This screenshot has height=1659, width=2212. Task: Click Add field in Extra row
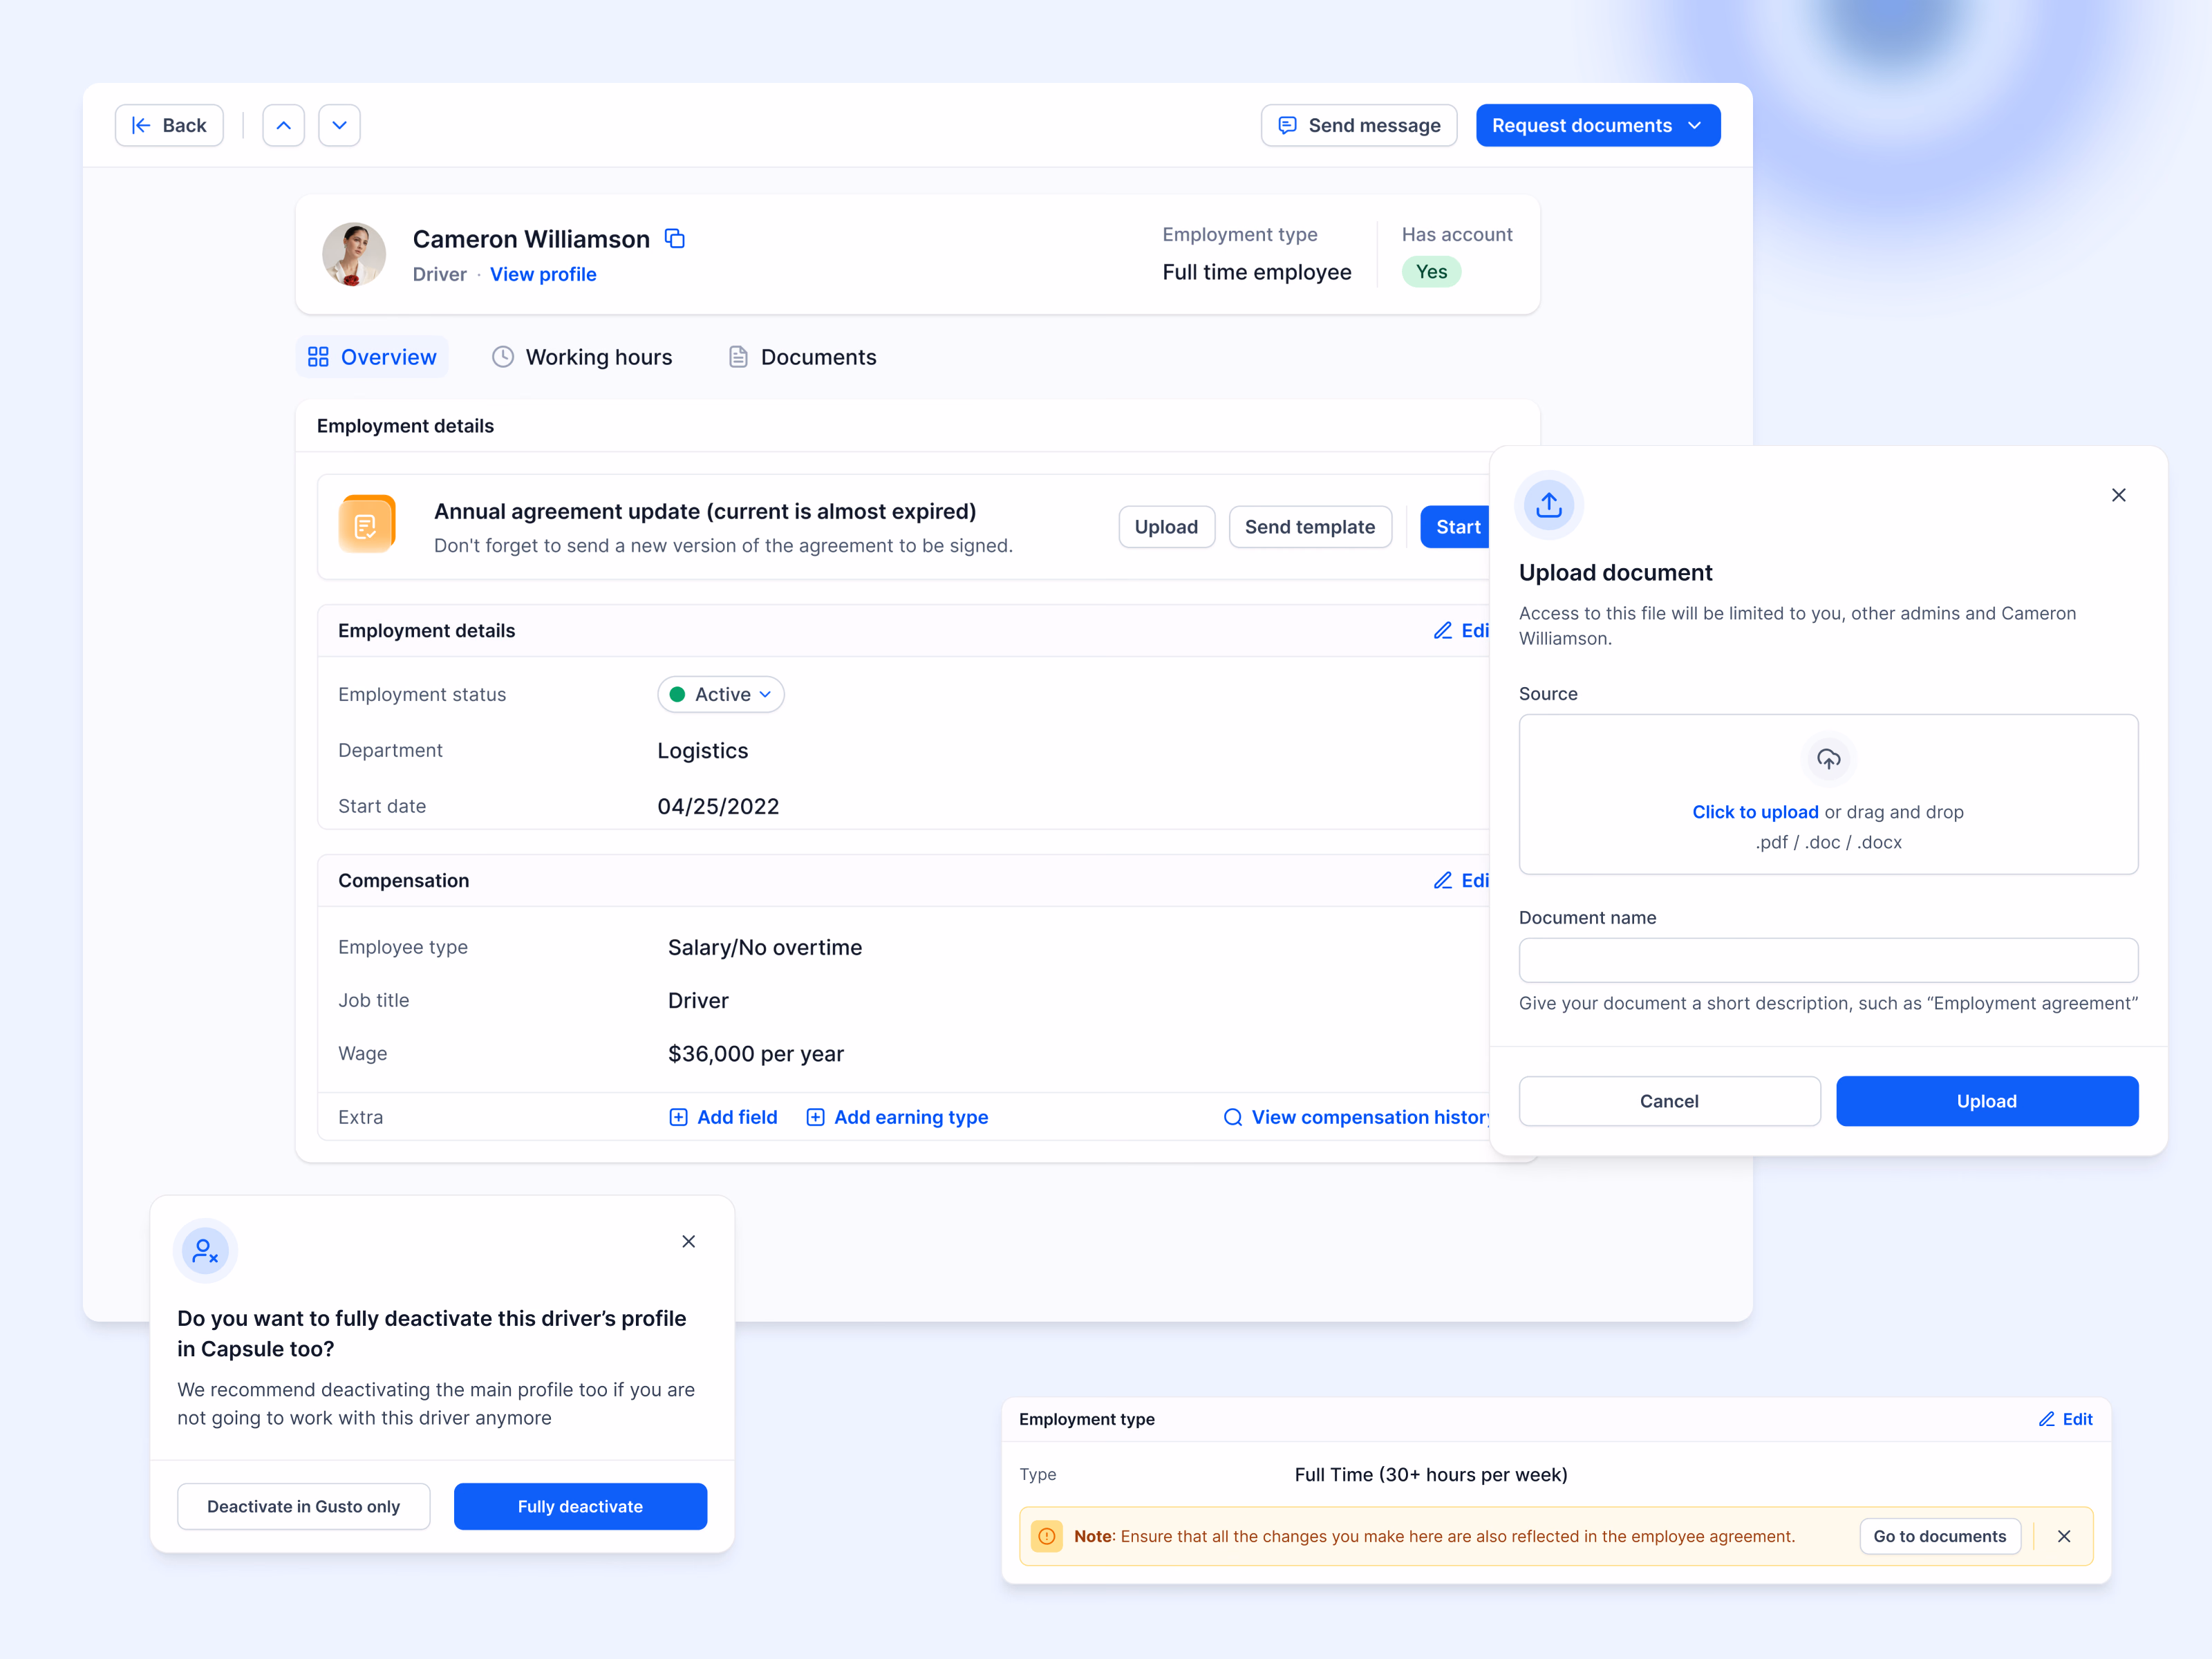point(722,1117)
